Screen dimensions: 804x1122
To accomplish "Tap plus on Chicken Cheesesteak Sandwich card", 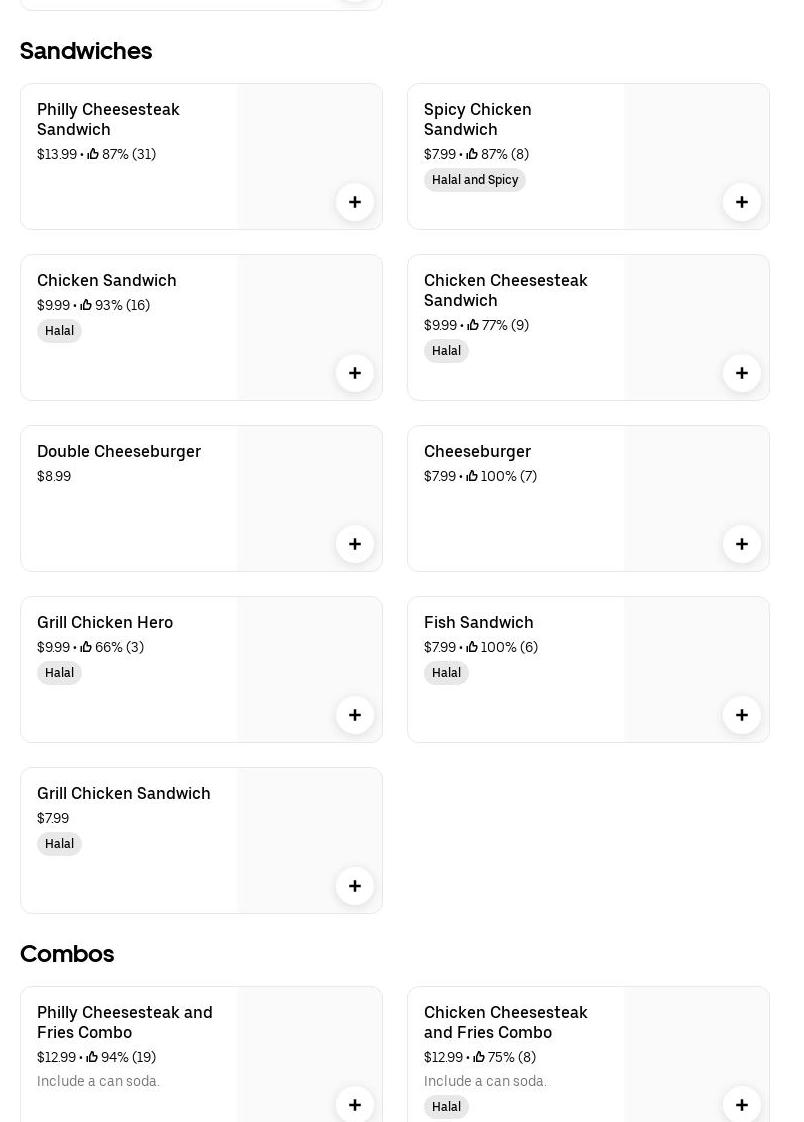I will [x=742, y=373].
